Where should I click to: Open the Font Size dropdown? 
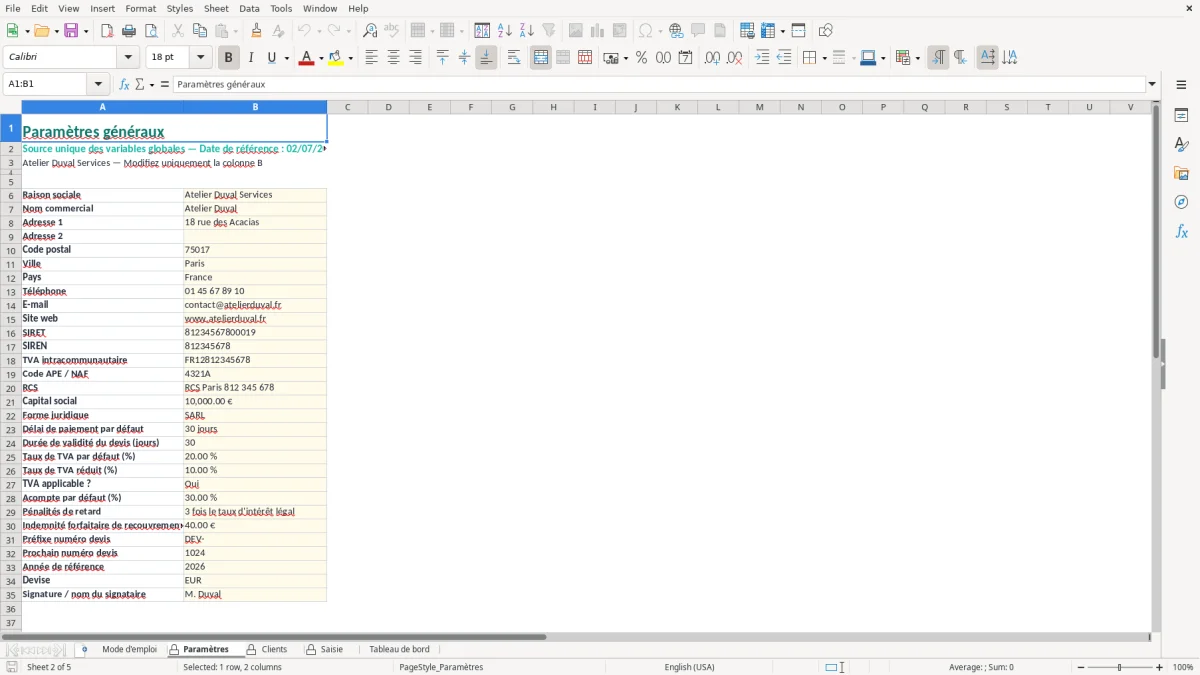click(200, 58)
